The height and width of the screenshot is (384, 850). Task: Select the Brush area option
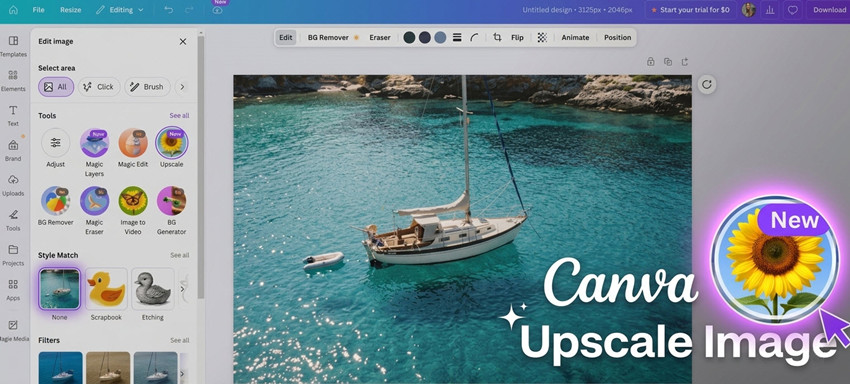pyautogui.click(x=147, y=87)
